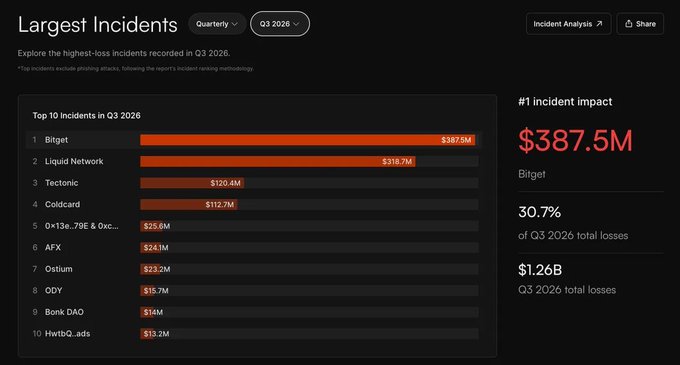Screen dimensions: 680x365
Task: Select the AFX incident row
Action: [254, 248]
